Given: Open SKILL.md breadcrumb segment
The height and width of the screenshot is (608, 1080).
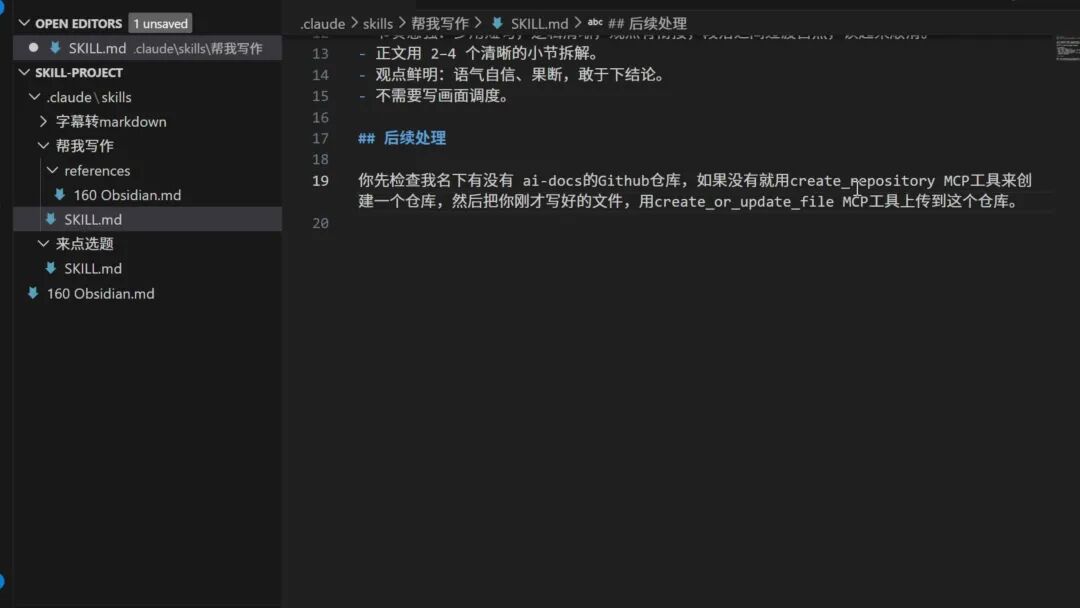Looking at the screenshot, I should (x=539, y=23).
